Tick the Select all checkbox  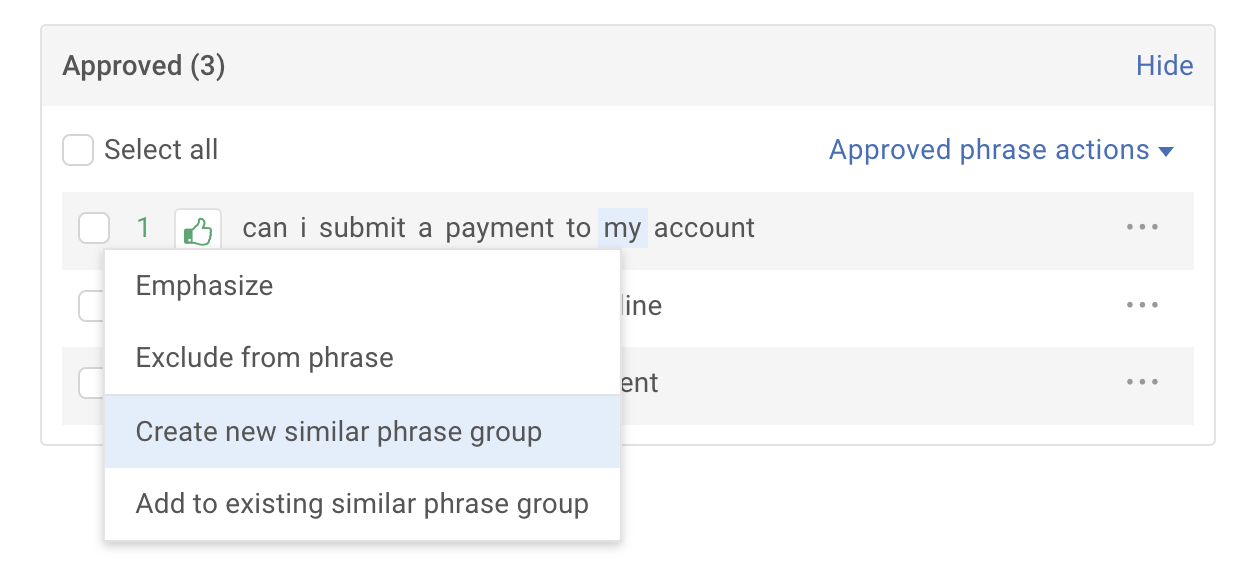coord(78,151)
